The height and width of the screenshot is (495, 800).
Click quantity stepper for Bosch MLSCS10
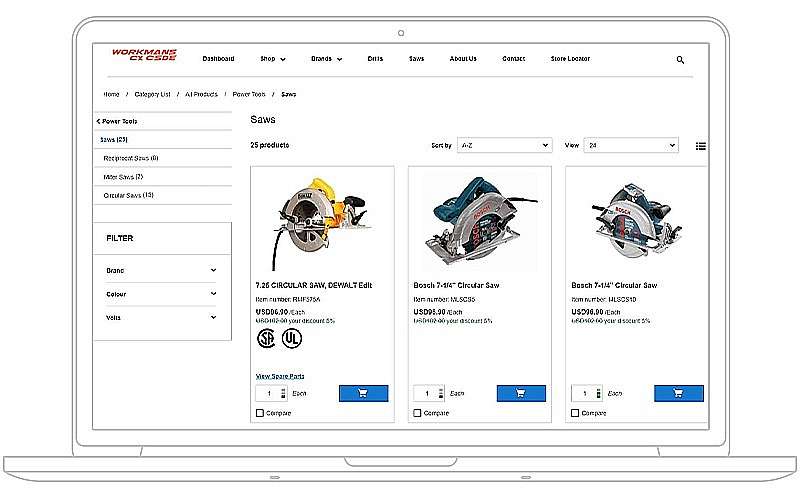coord(598,393)
